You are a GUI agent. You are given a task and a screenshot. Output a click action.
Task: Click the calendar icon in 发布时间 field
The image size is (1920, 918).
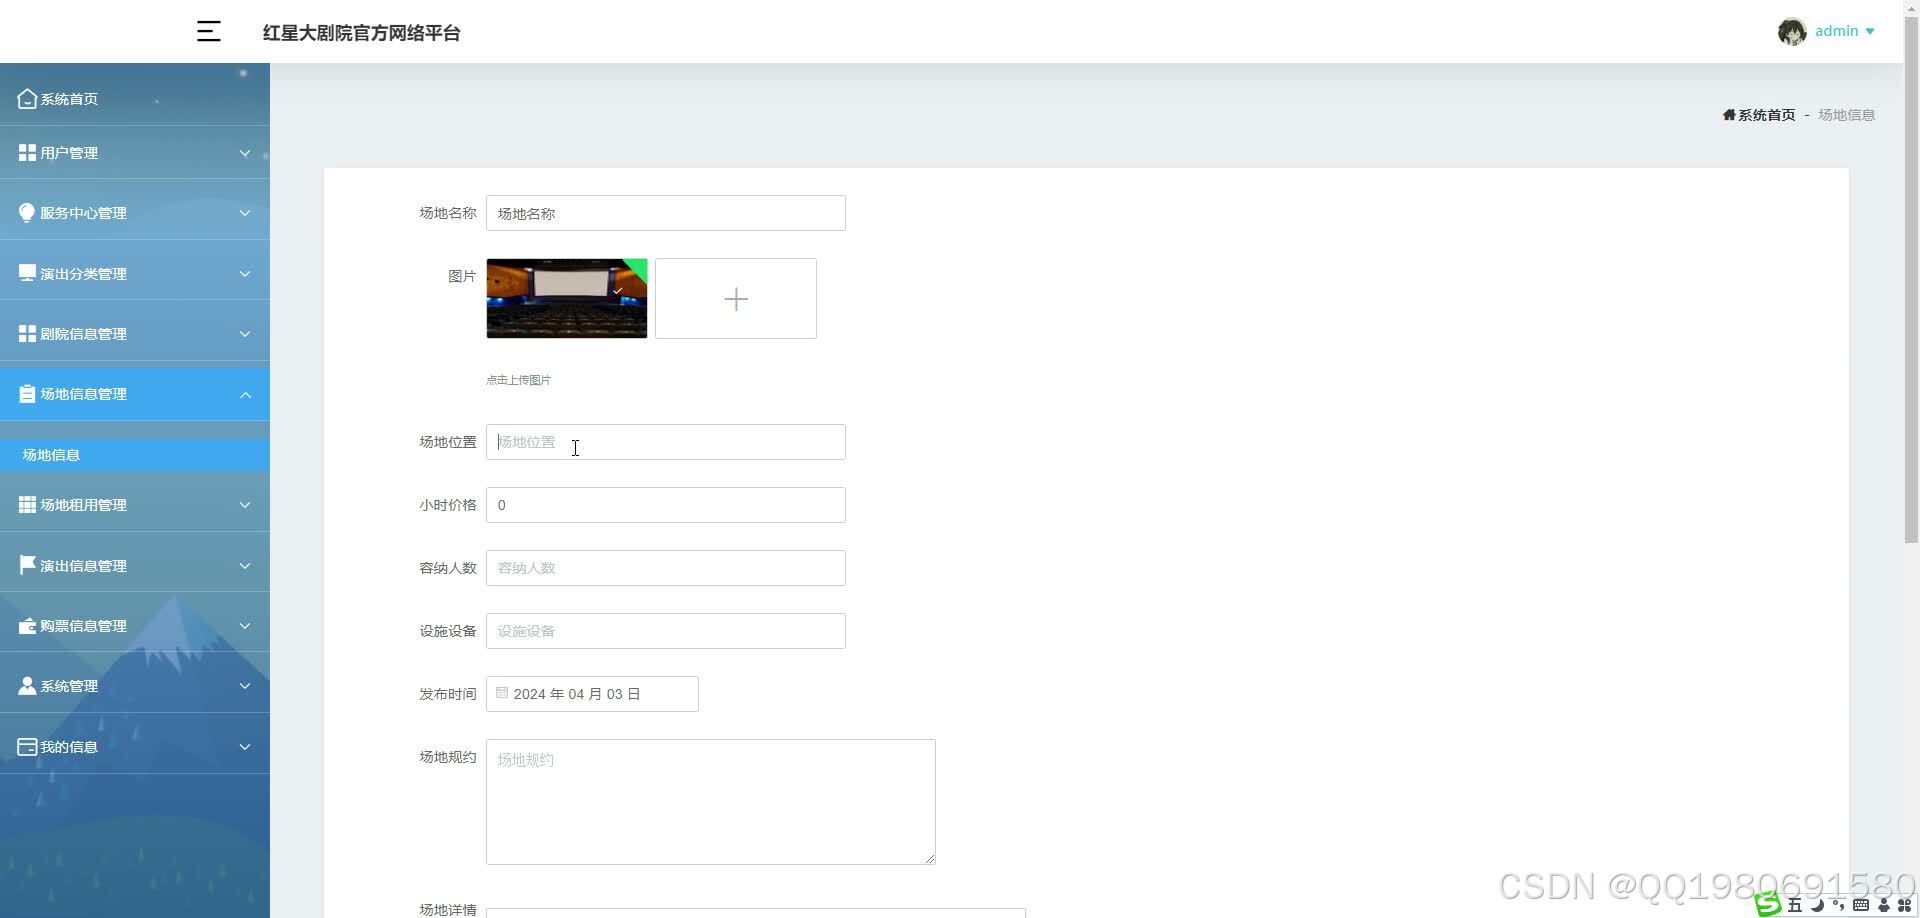pos(502,693)
